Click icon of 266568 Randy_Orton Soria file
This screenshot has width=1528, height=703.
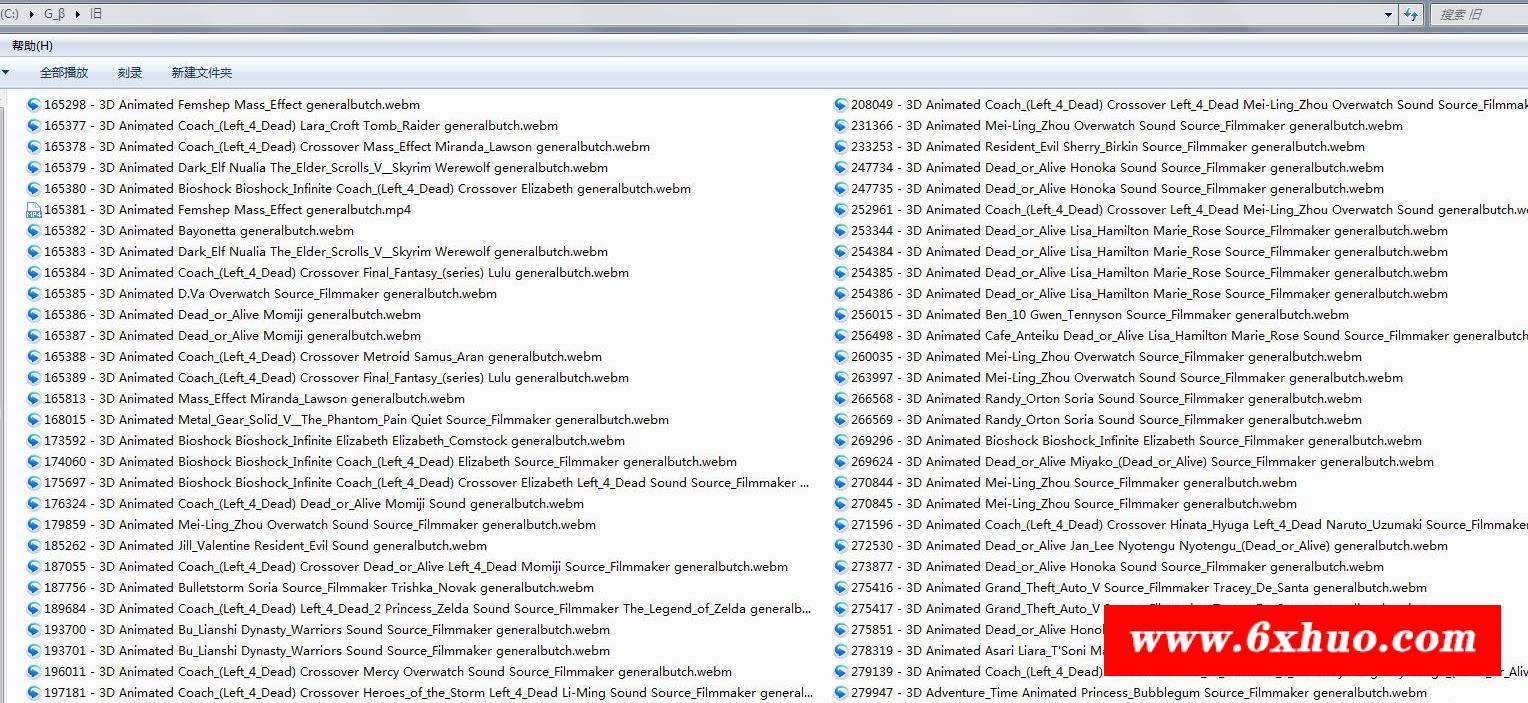pyautogui.click(x=841, y=398)
